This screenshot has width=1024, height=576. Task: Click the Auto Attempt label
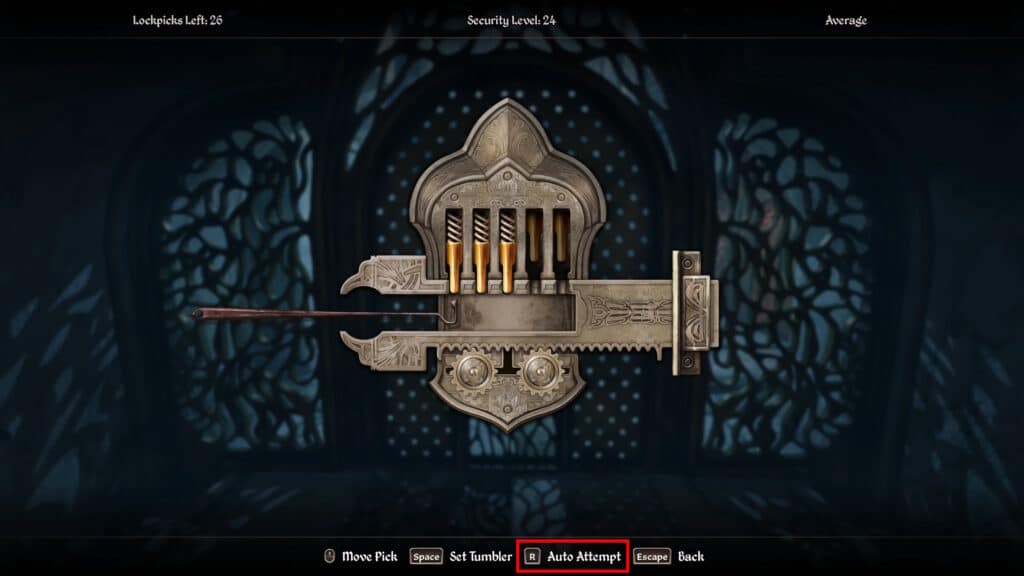pyautogui.click(x=584, y=557)
